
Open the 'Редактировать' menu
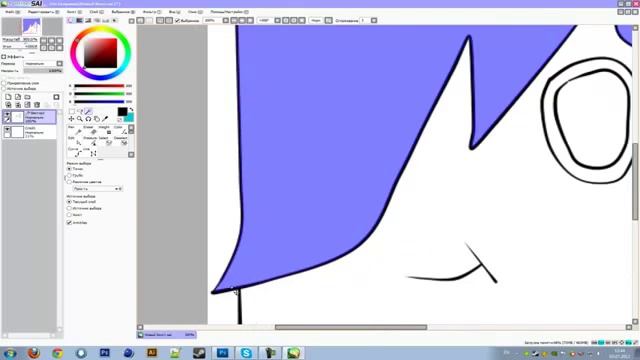43,12
